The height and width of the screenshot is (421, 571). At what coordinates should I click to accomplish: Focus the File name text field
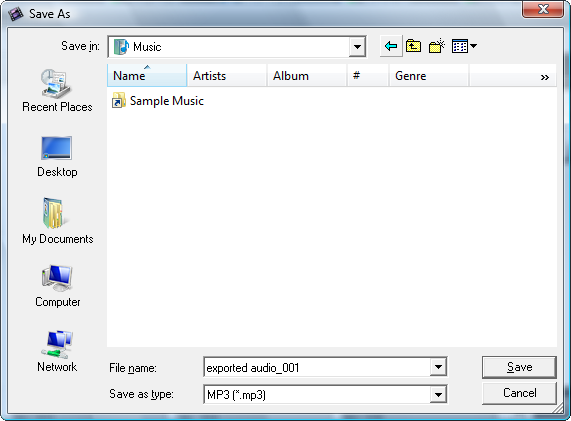pos(317,367)
